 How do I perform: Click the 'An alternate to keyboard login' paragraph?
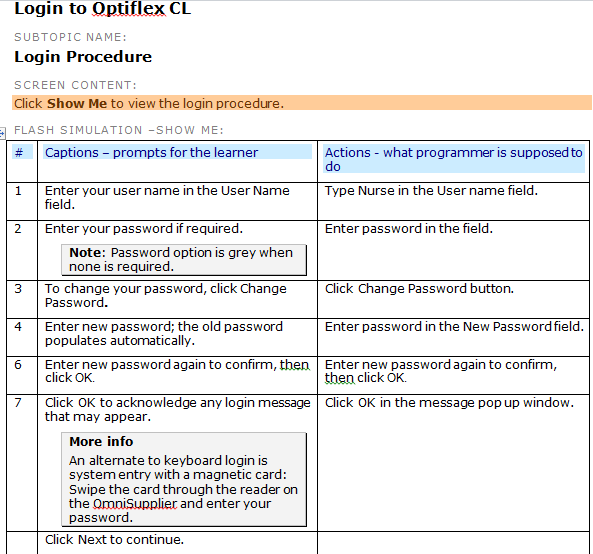(x=183, y=489)
